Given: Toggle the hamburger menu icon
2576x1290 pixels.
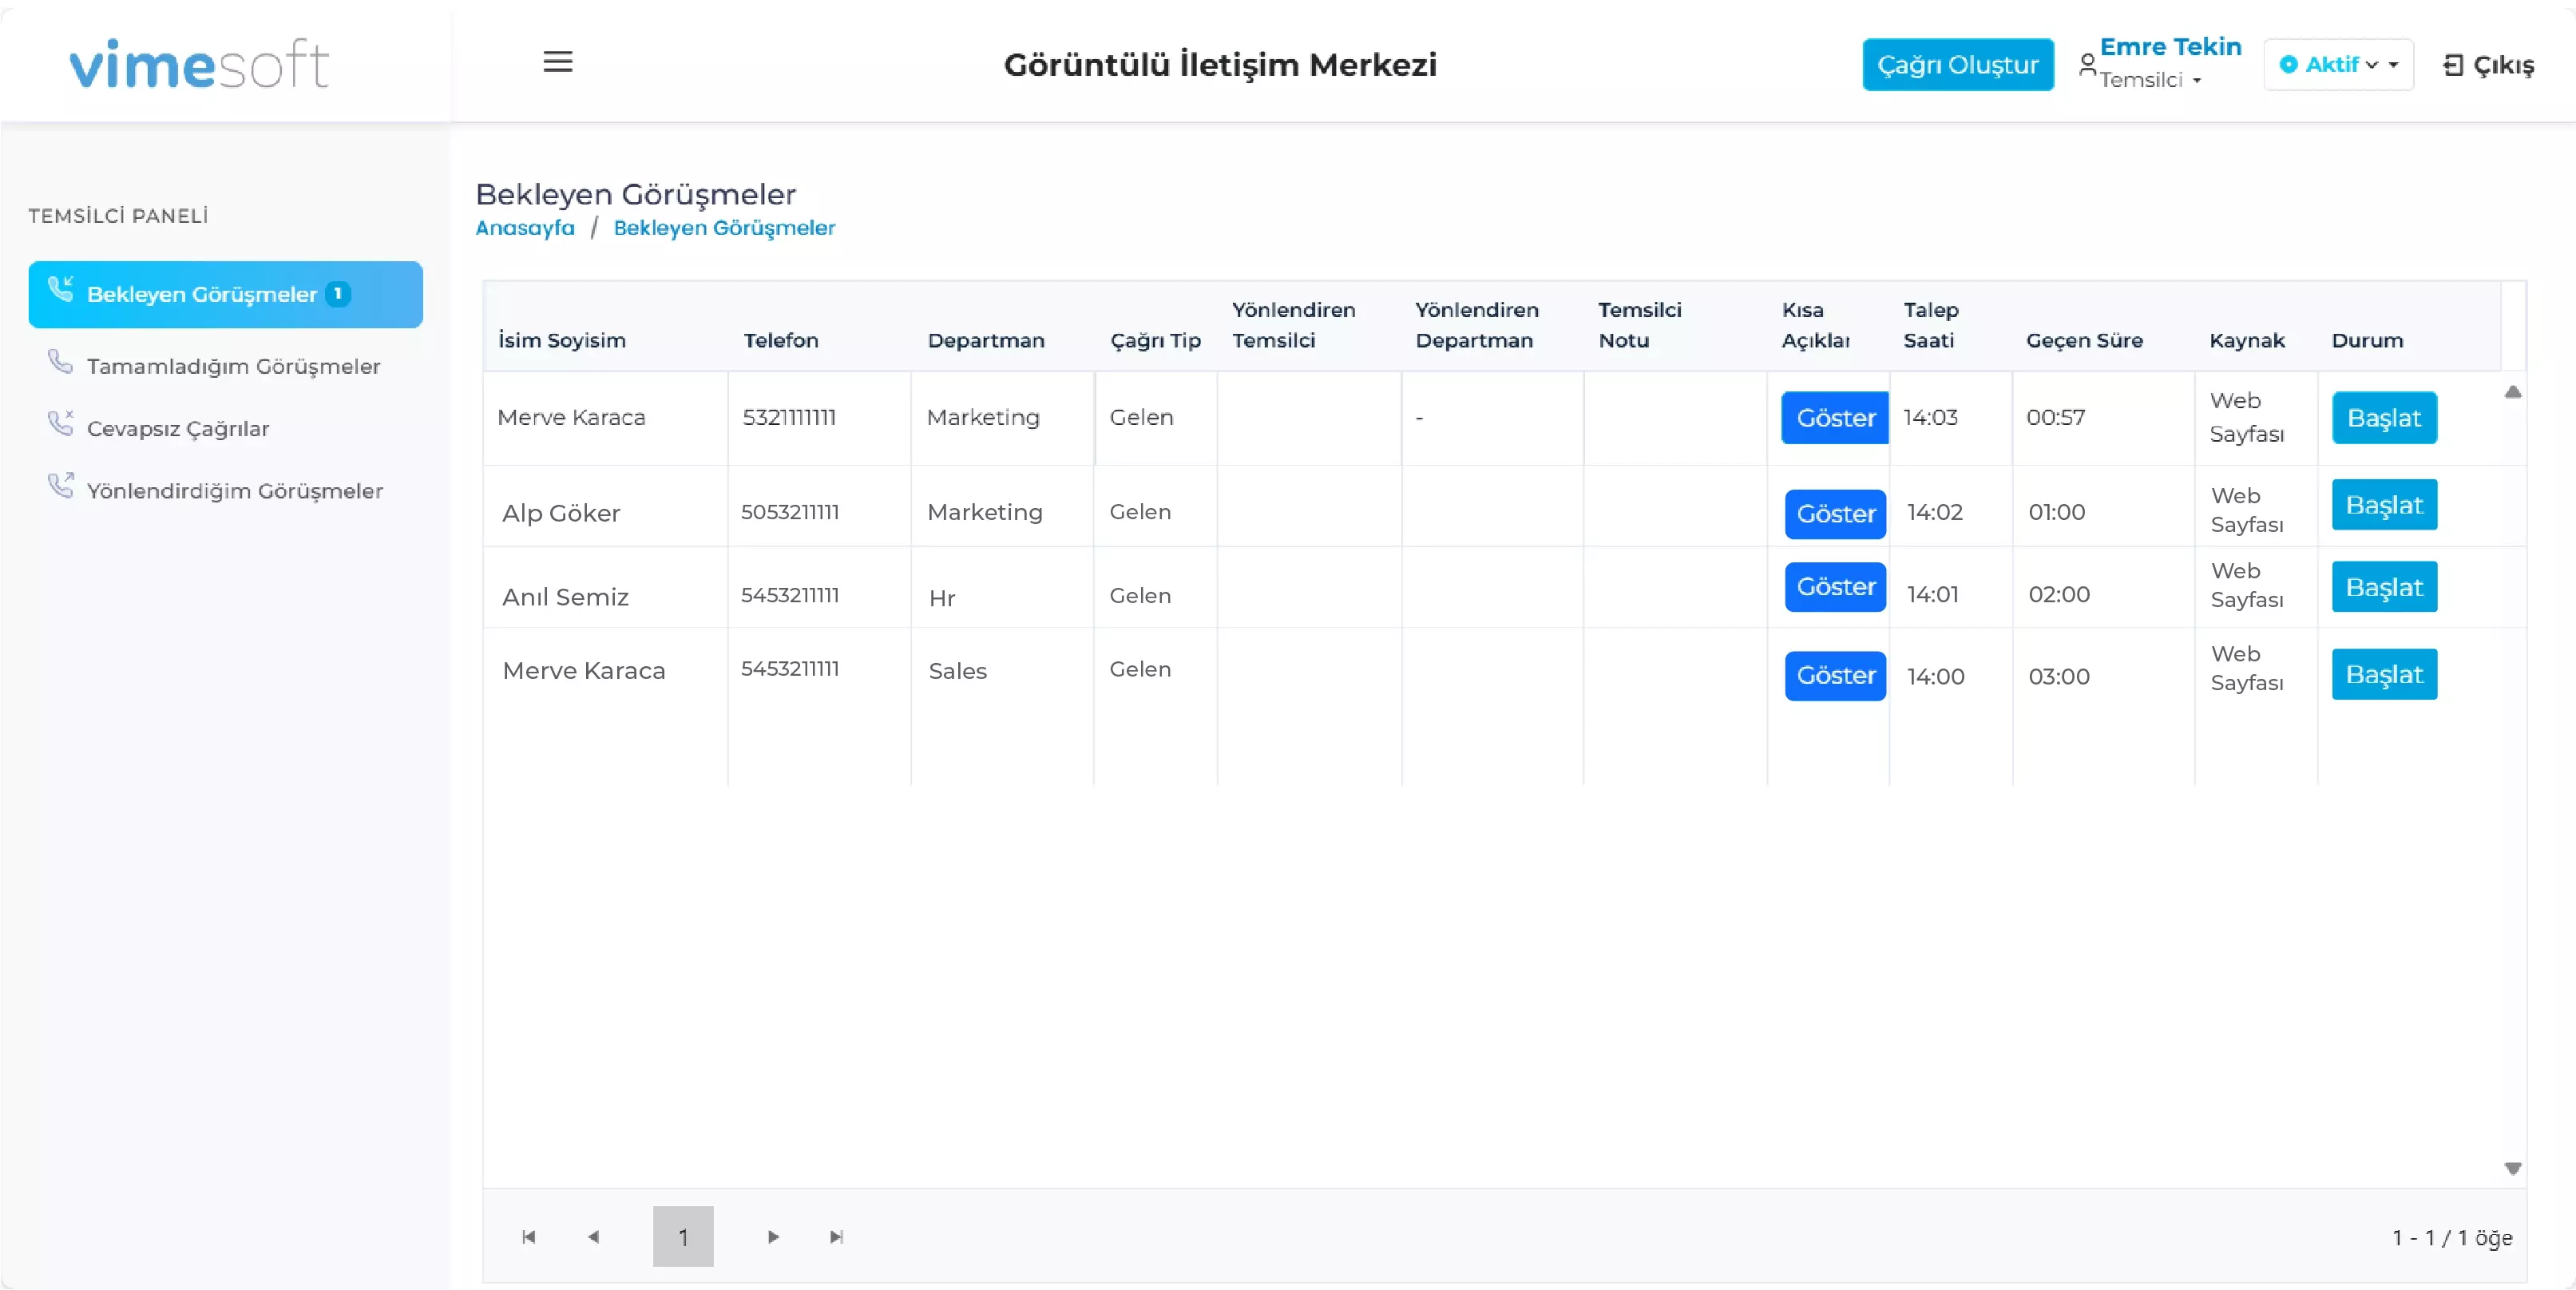Looking at the screenshot, I should pyautogui.click(x=558, y=62).
